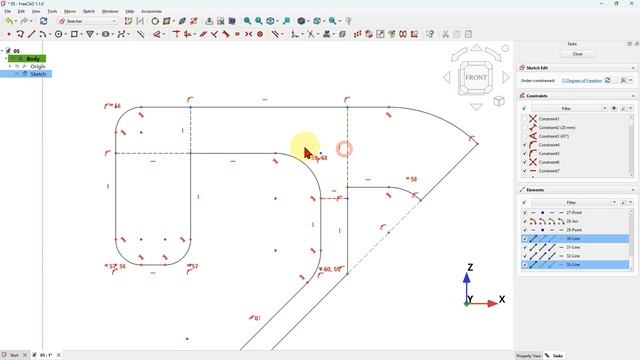Expand the Origin tree node
The image size is (640, 360).
(10, 66)
